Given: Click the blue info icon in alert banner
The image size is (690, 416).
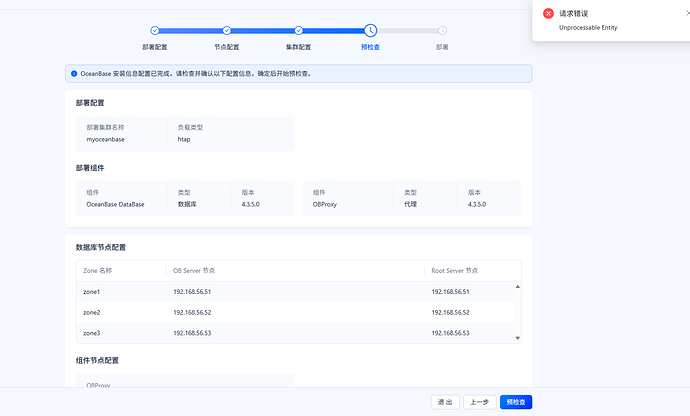Looking at the screenshot, I should 74,74.
